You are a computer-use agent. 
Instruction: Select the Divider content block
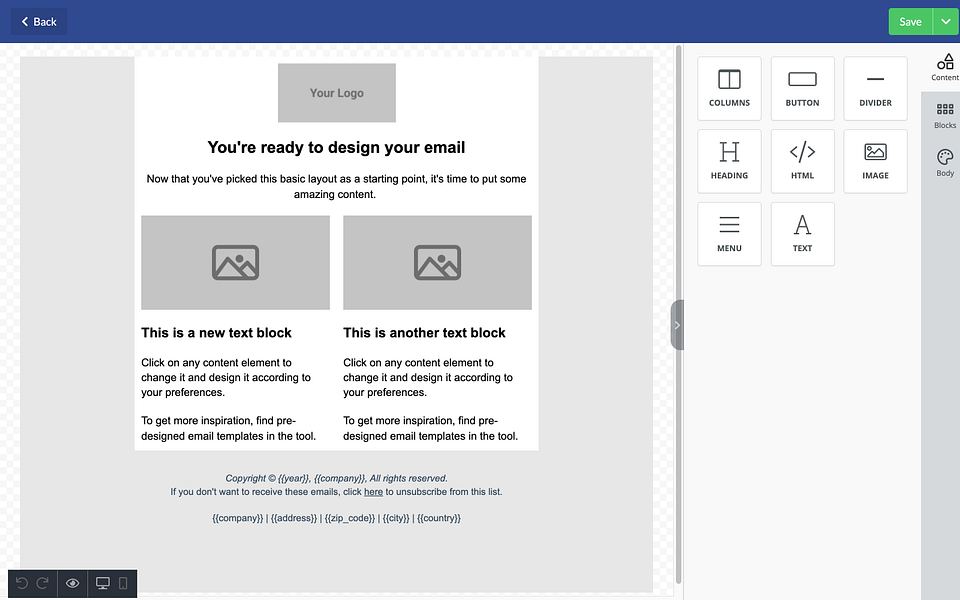(876, 88)
